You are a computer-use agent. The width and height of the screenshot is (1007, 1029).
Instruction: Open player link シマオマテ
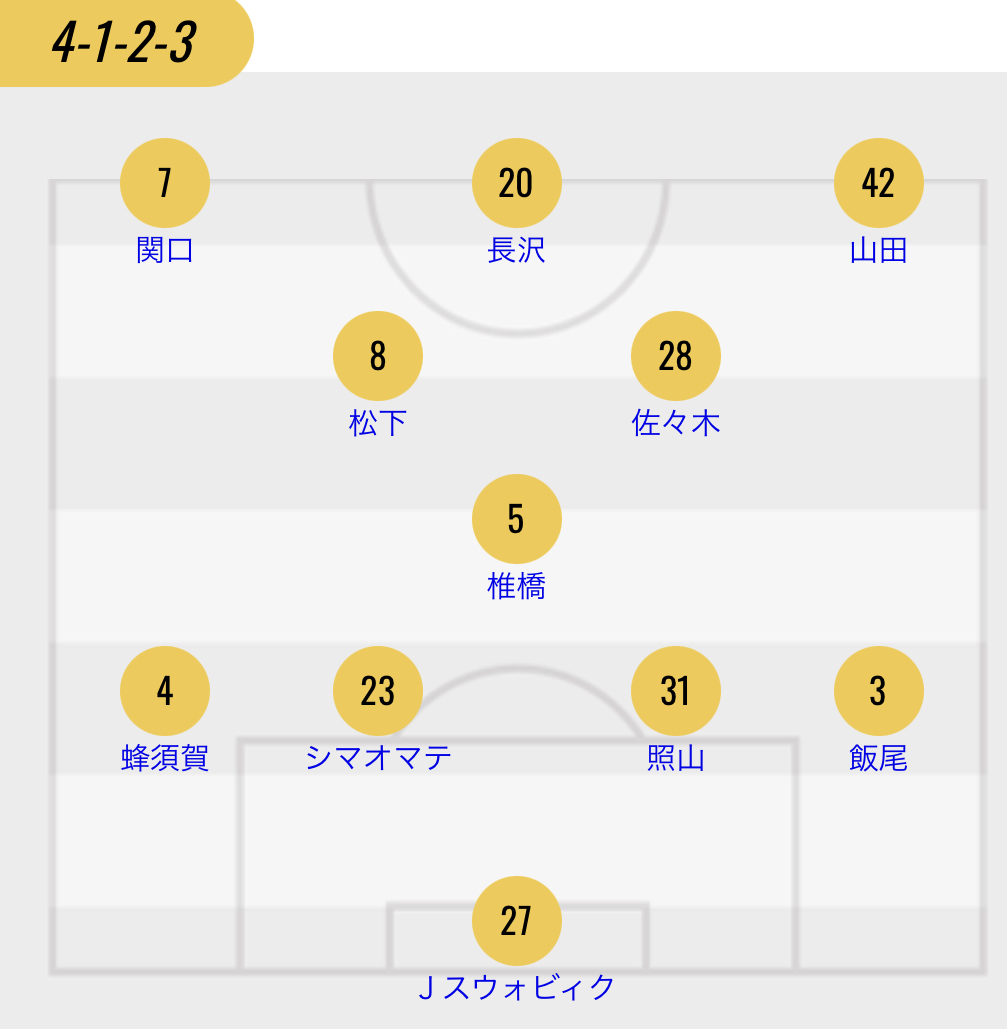pyautogui.click(x=378, y=758)
